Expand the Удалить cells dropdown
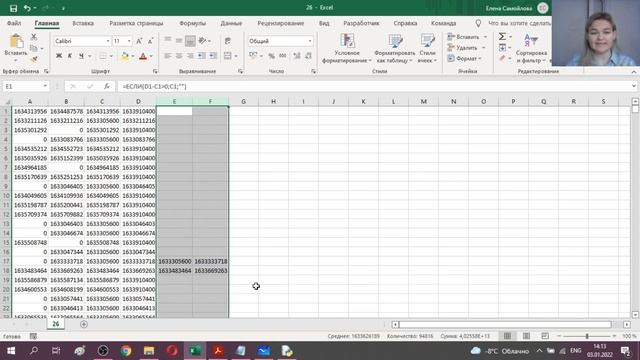Screen dimensions: 640x360 tap(484, 48)
